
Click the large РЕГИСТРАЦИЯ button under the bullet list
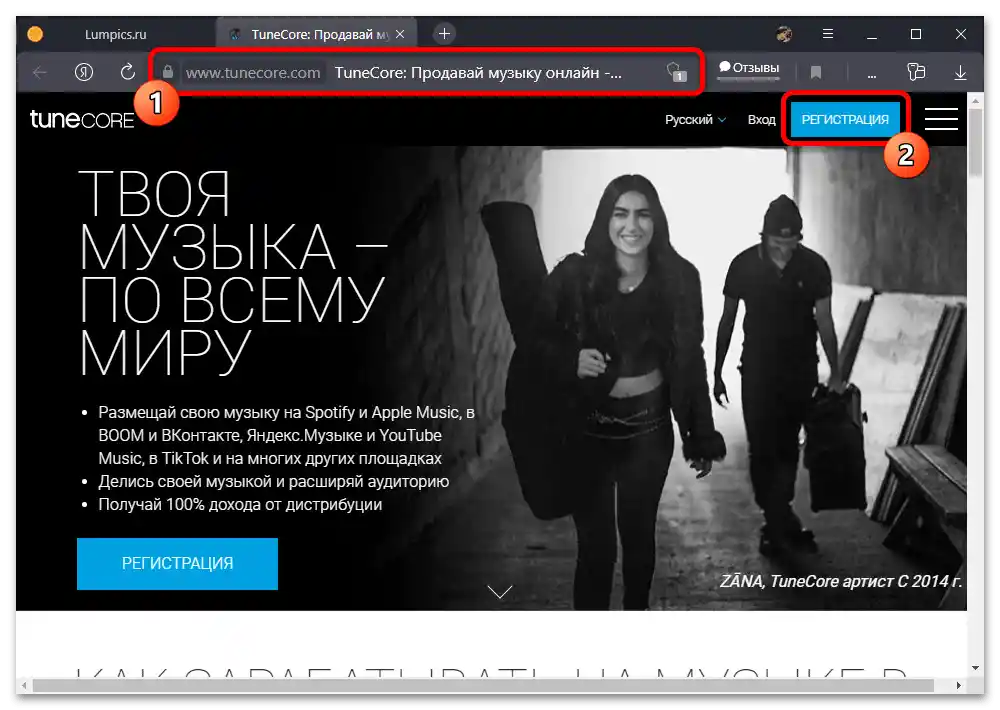click(x=177, y=563)
